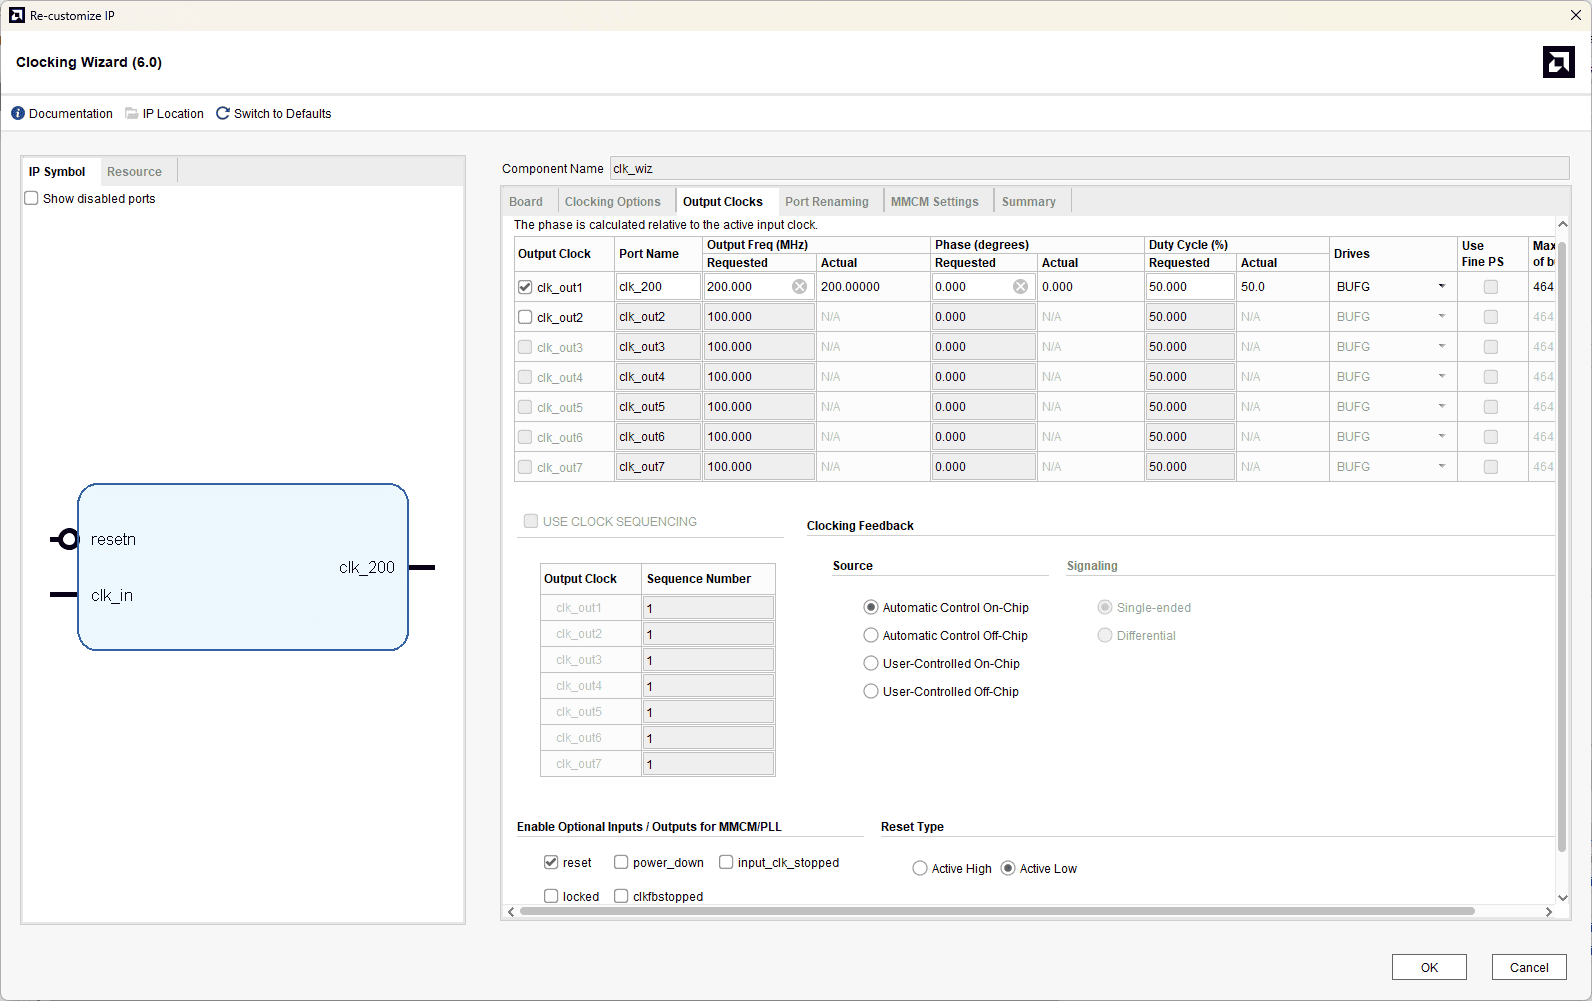This screenshot has width=1592, height=1001.
Task: Click the Component Name input field
Action: (1088, 169)
